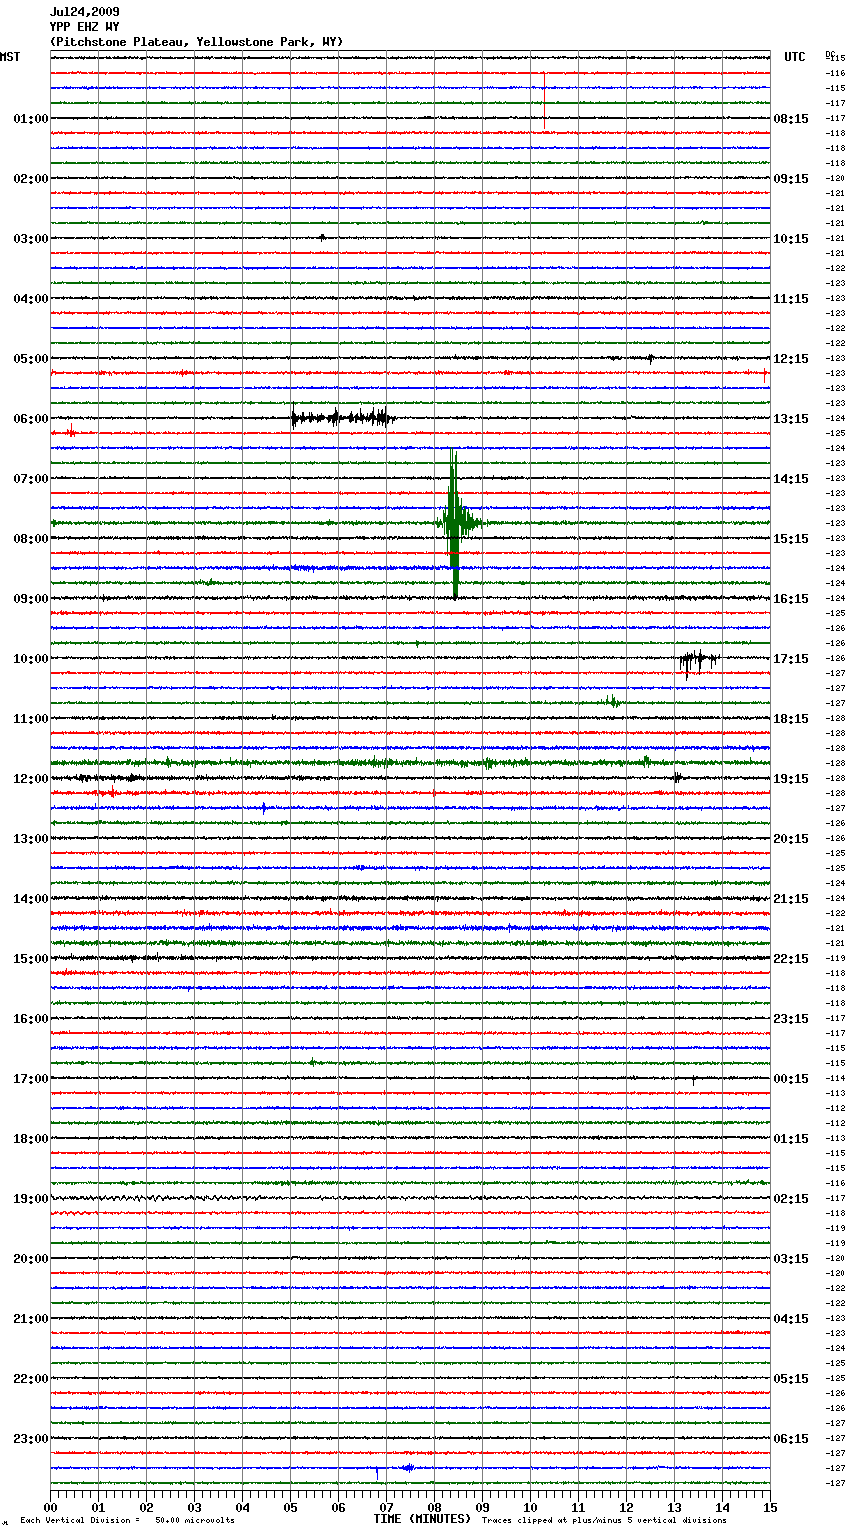Click the MST timezone header
Viewport: 850px width, 1534px height.
click(x=10, y=57)
